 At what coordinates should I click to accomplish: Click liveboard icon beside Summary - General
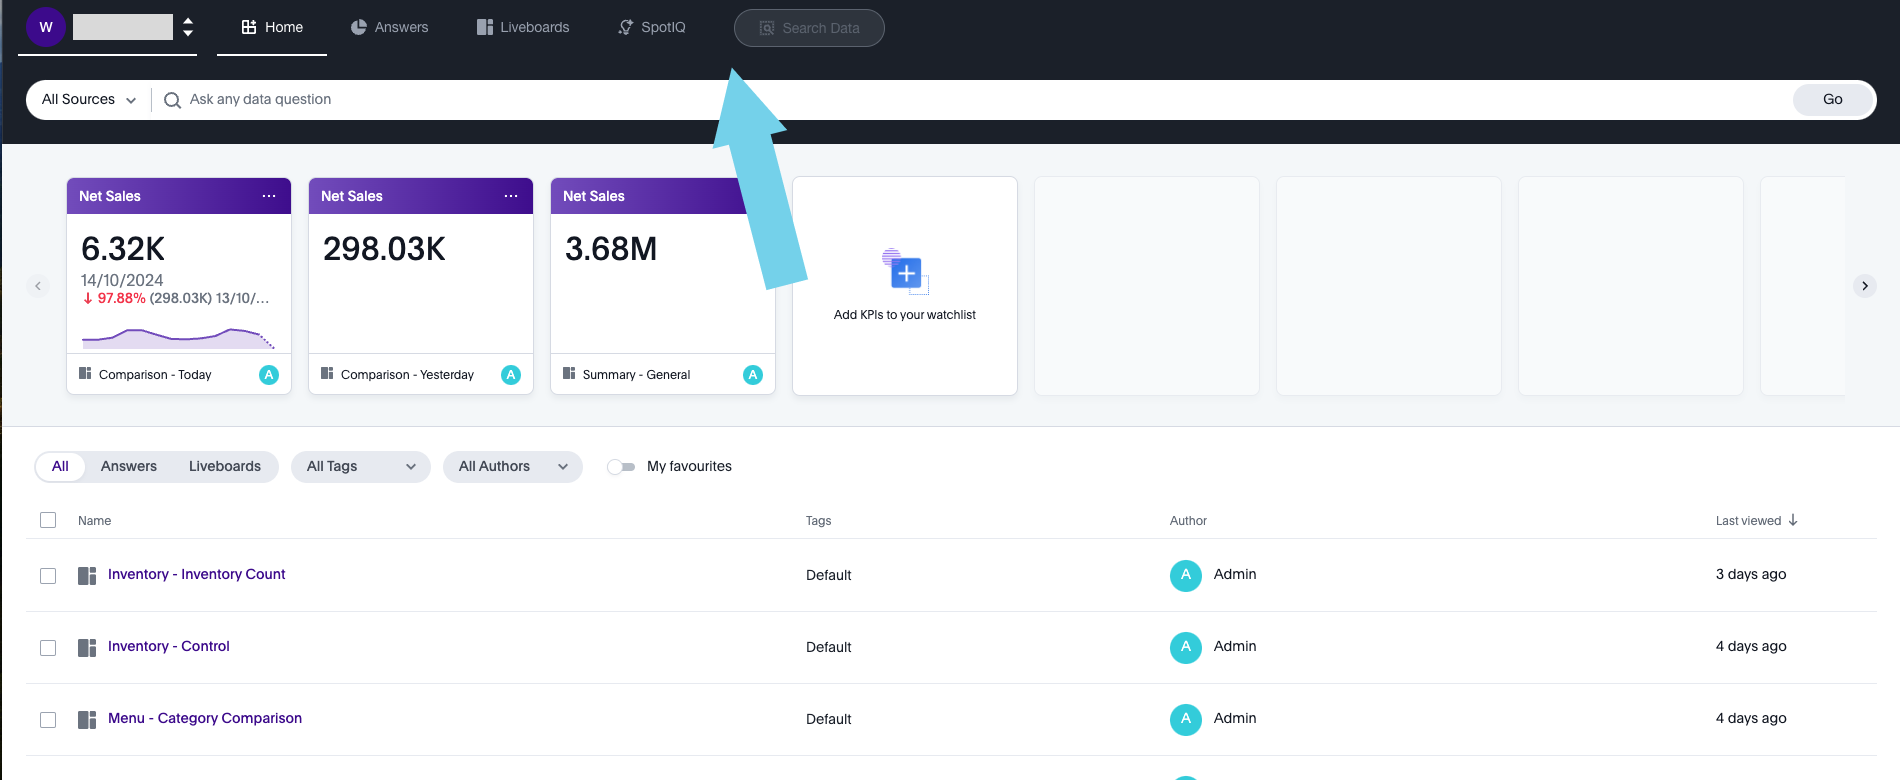569,373
